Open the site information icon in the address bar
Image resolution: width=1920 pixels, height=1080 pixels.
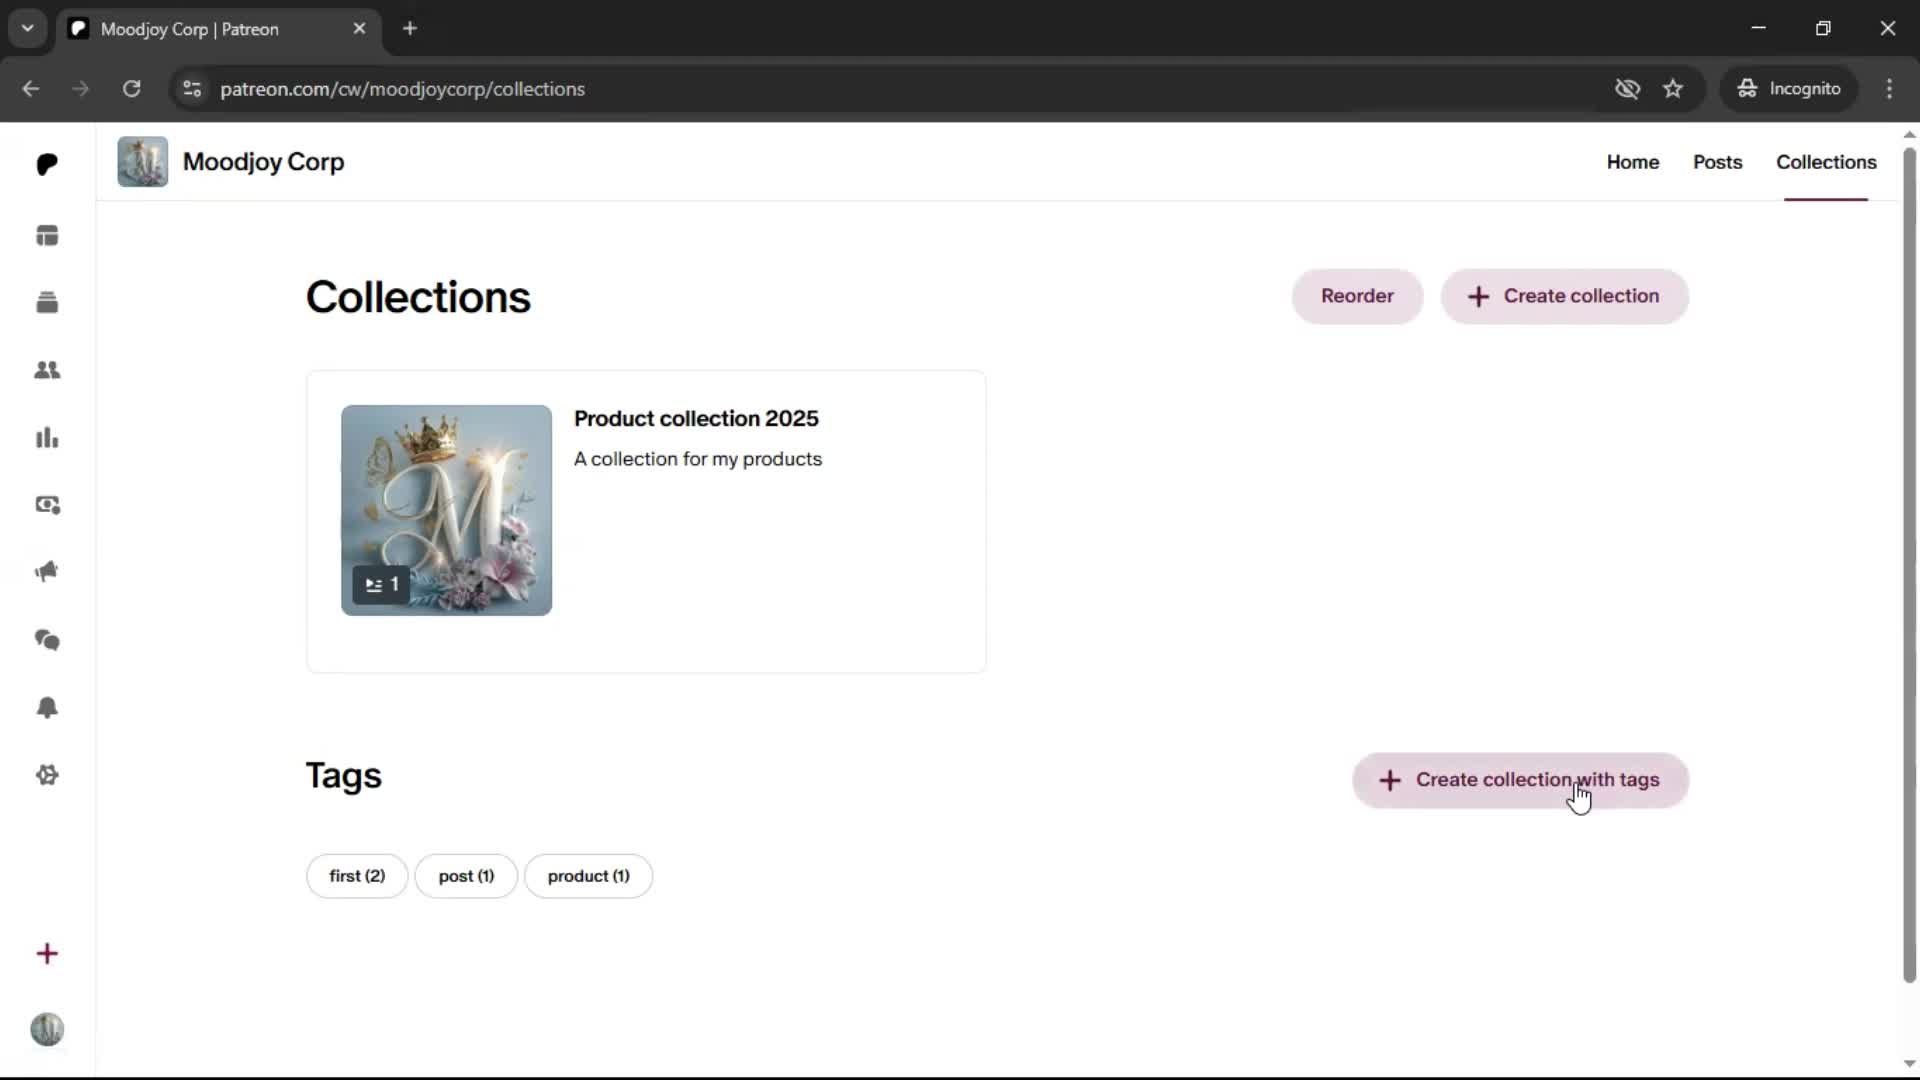(x=192, y=89)
